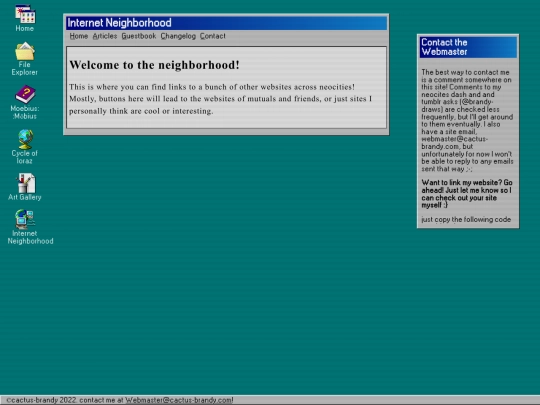Open the Articles menu item

pos(105,36)
